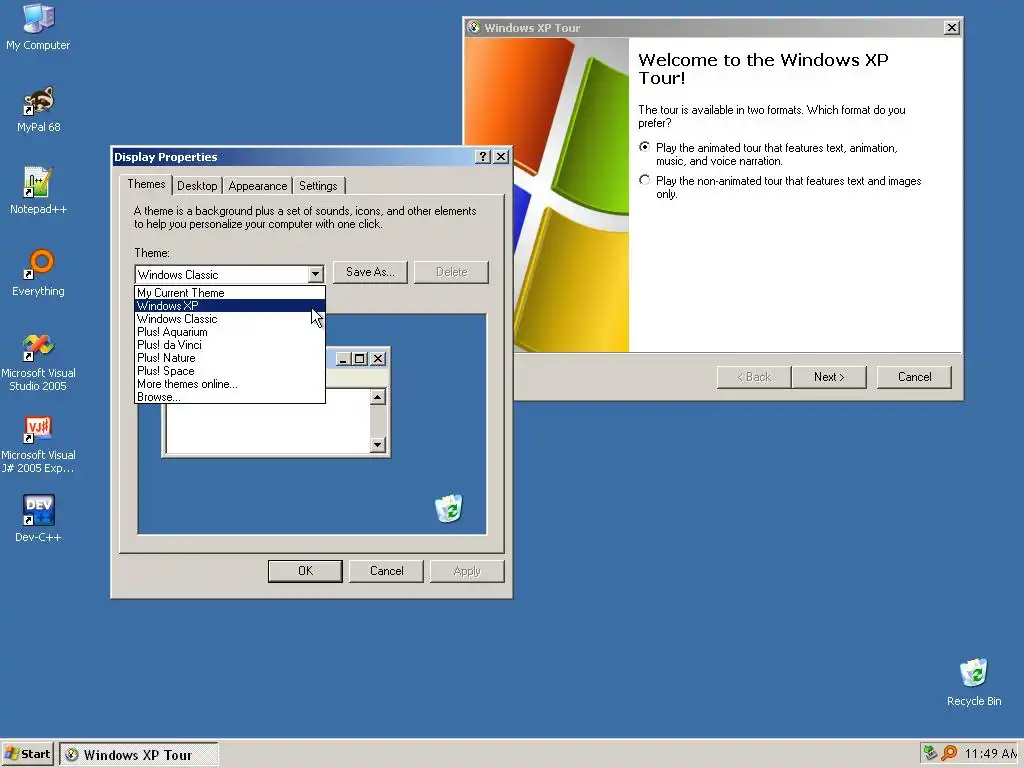This screenshot has height=768, width=1024.
Task: Click Next in Windows XP Tour
Action: (829, 377)
